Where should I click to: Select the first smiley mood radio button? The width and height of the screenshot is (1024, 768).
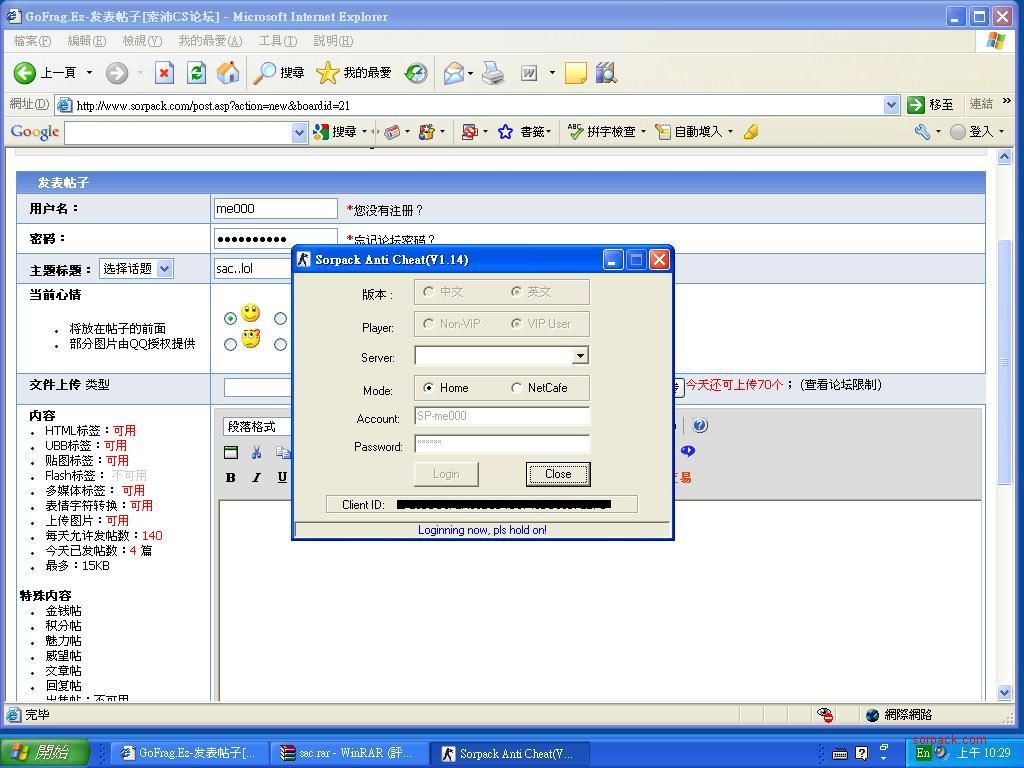tap(231, 318)
